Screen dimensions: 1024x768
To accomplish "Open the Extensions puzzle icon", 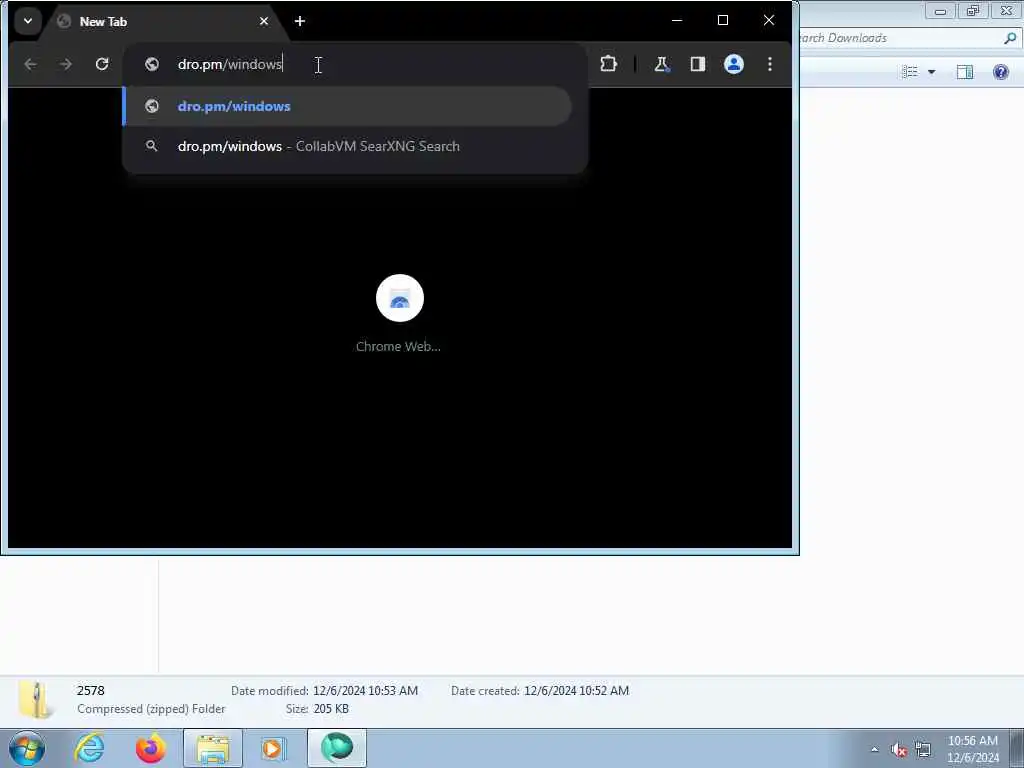I will coord(609,64).
